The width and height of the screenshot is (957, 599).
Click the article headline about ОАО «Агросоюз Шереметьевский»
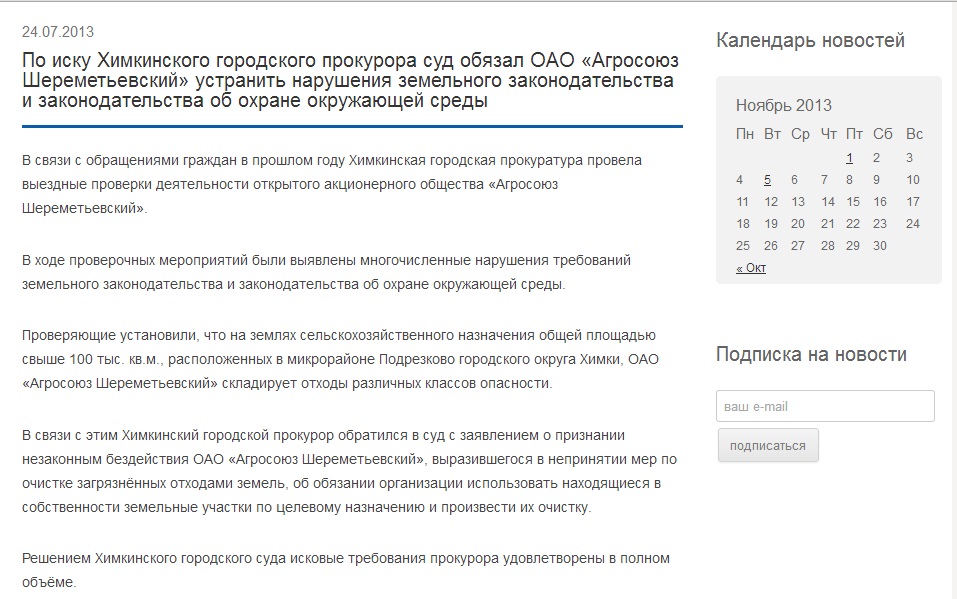click(348, 81)
